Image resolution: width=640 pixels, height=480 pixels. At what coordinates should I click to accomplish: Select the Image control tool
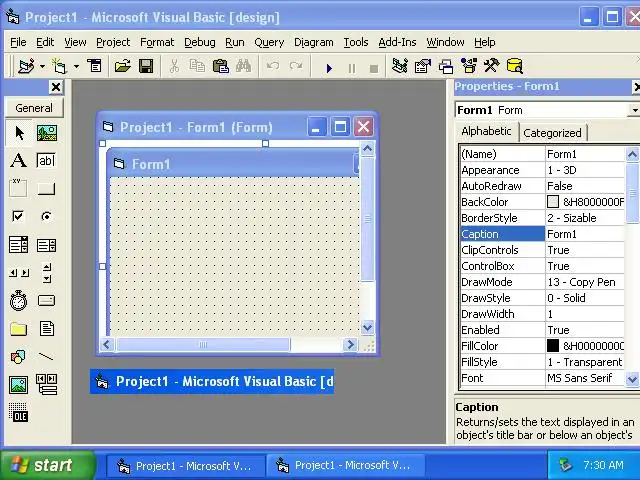[x=19, y=384]
